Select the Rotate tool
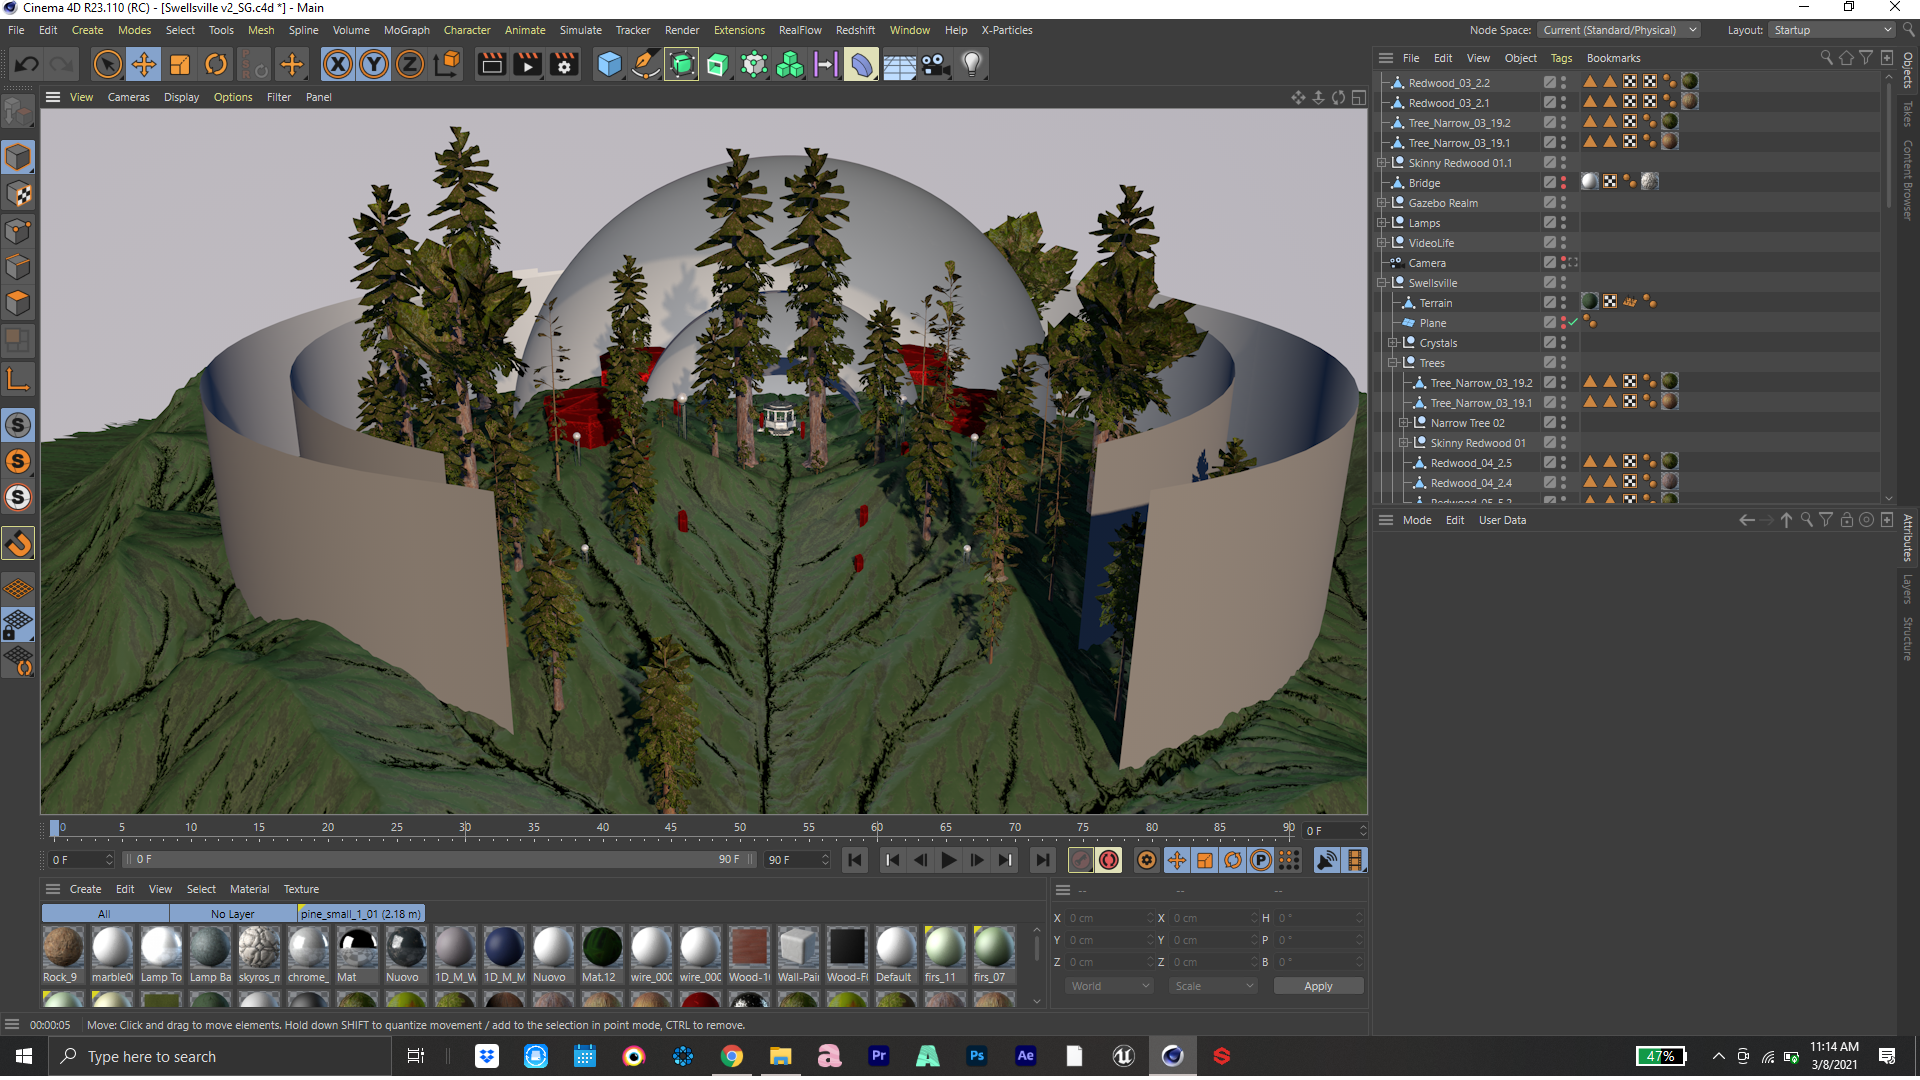1920x1080 pixels. pos(216,65)
